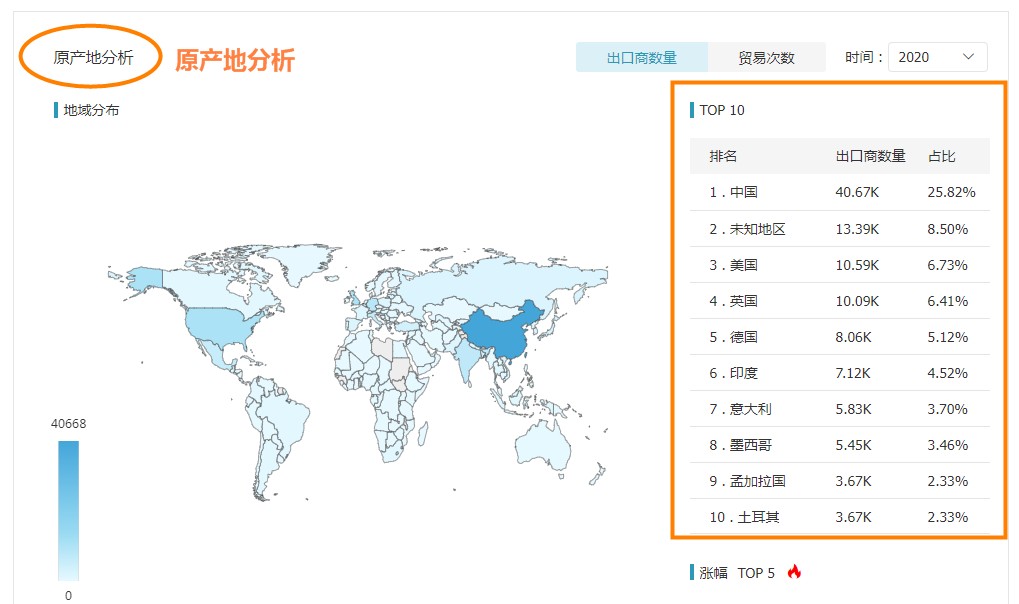Select the 3 . 美国 row

pyautogui.click(x=839, y=265)
